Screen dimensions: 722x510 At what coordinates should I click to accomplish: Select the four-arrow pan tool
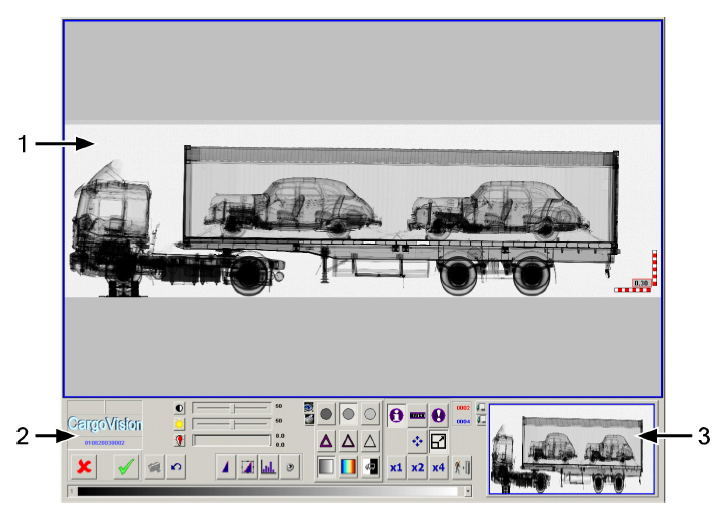(417, 440)
